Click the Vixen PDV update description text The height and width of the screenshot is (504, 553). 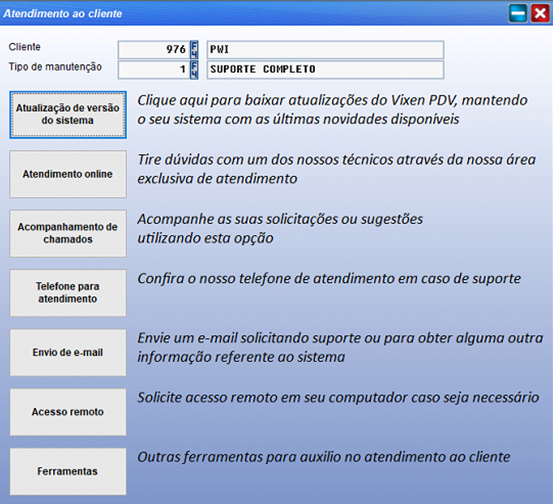332,110
